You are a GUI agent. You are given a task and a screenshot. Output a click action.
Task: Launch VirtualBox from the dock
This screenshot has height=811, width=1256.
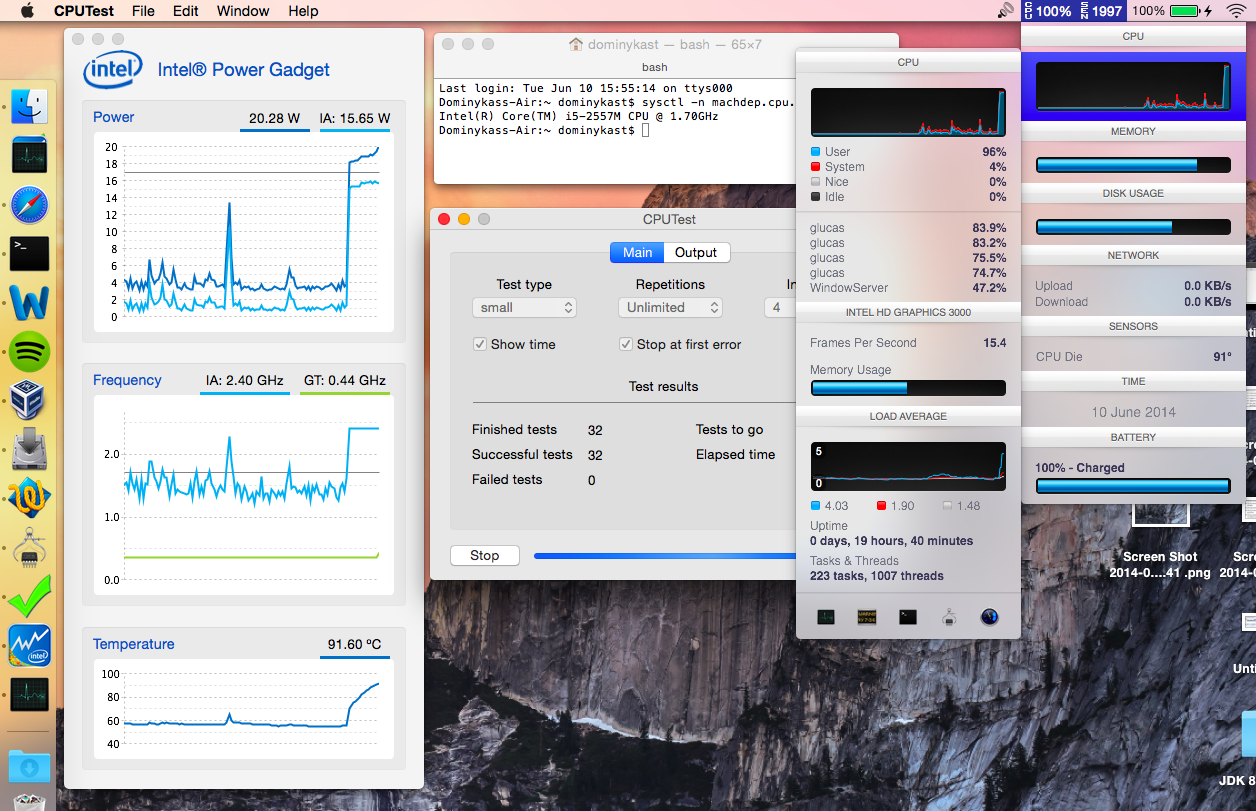click(x=29, y=400)
